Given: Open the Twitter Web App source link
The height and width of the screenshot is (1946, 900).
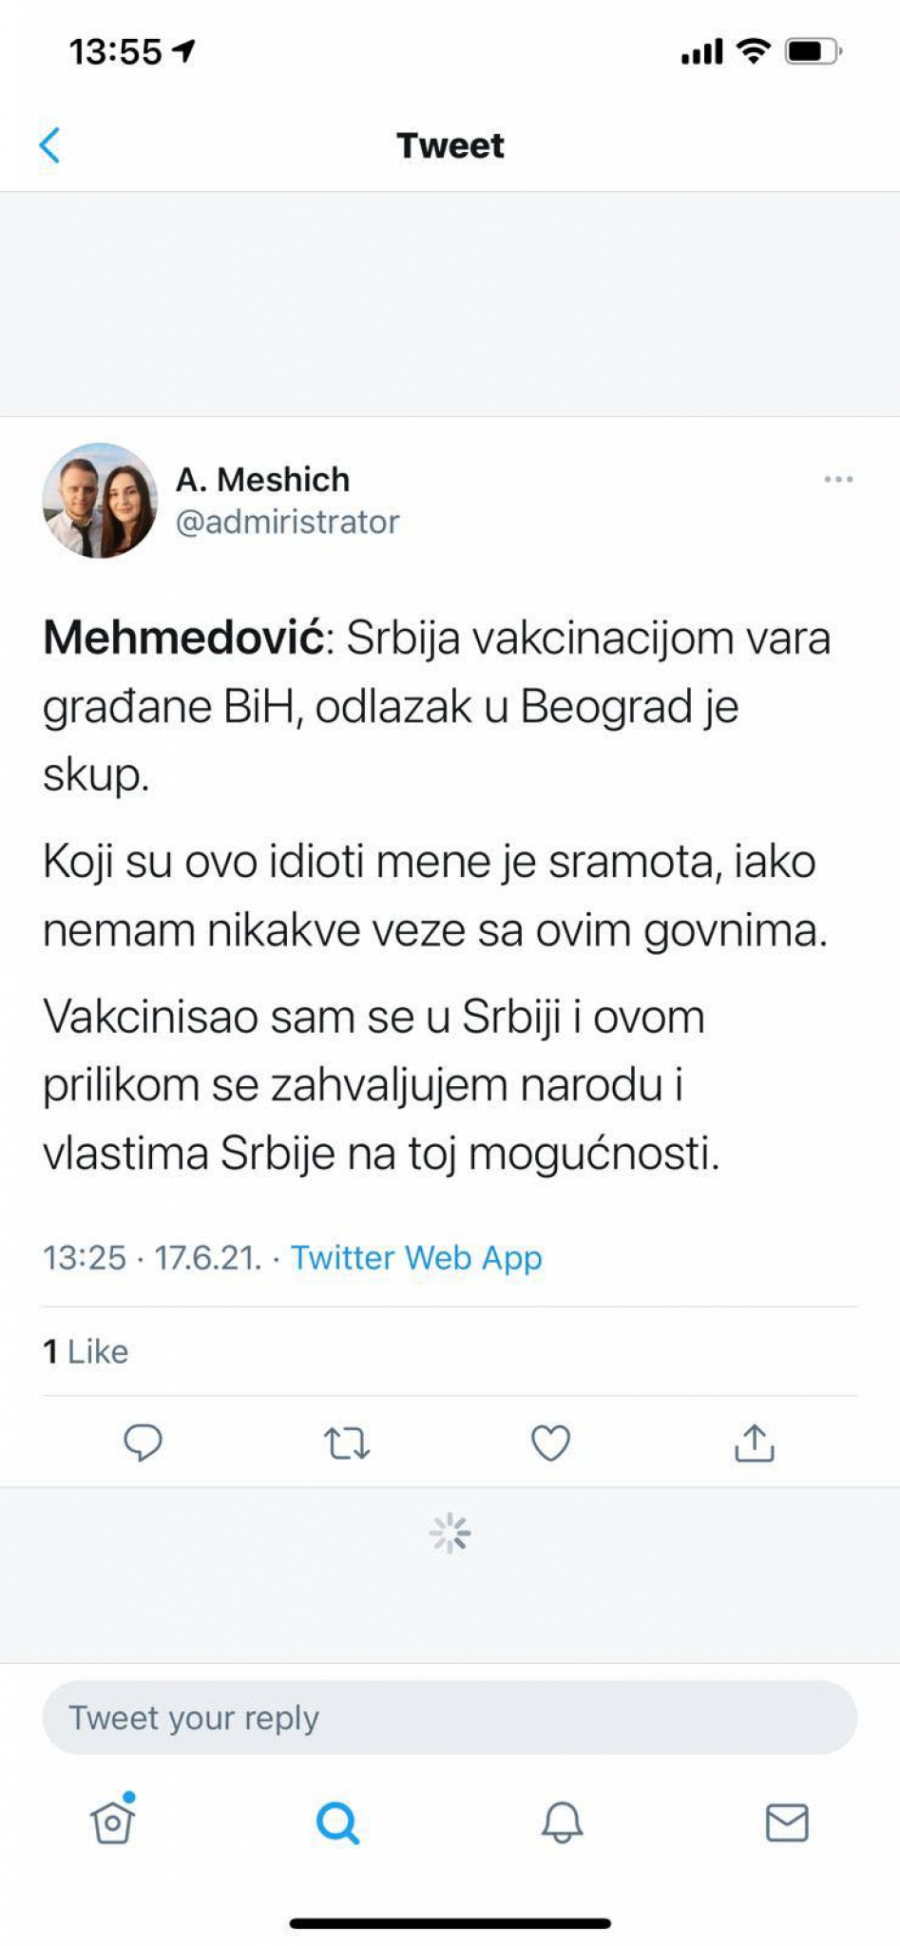Looking at the screenshot, I should pyautogui.click(x=416, y=1257).
